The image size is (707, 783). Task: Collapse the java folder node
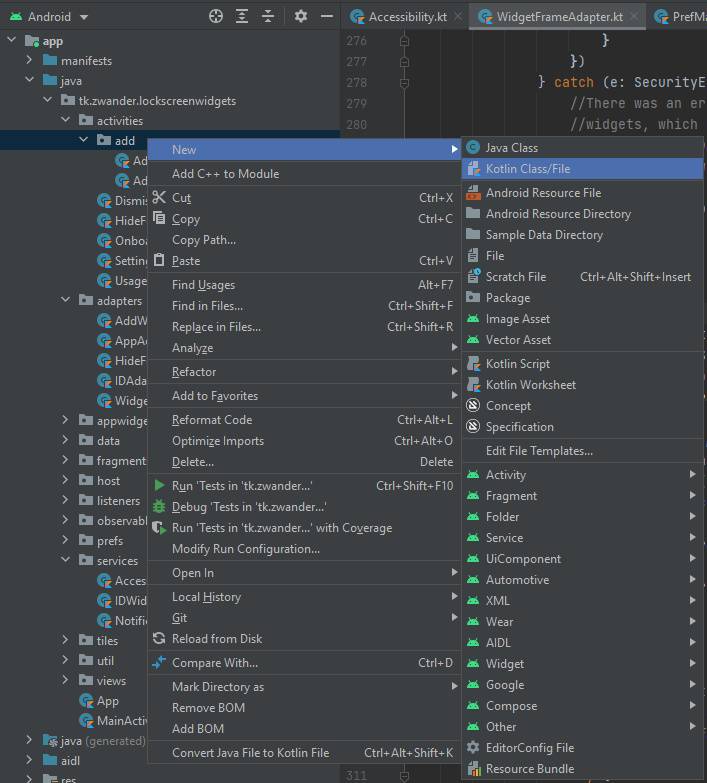coord(29,79)
